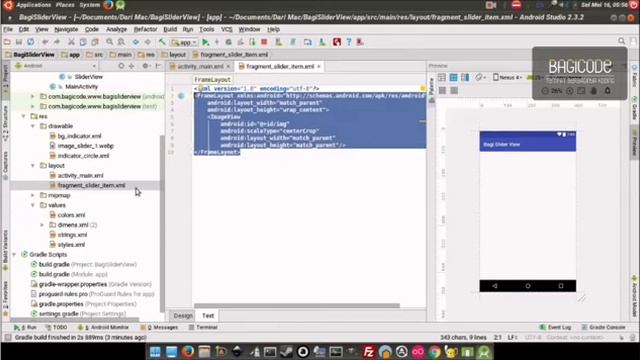Viewport: 640px width, 360px height.
Task: Collapse the res folder
Action: pyautogui.click(x=23, y=116)
